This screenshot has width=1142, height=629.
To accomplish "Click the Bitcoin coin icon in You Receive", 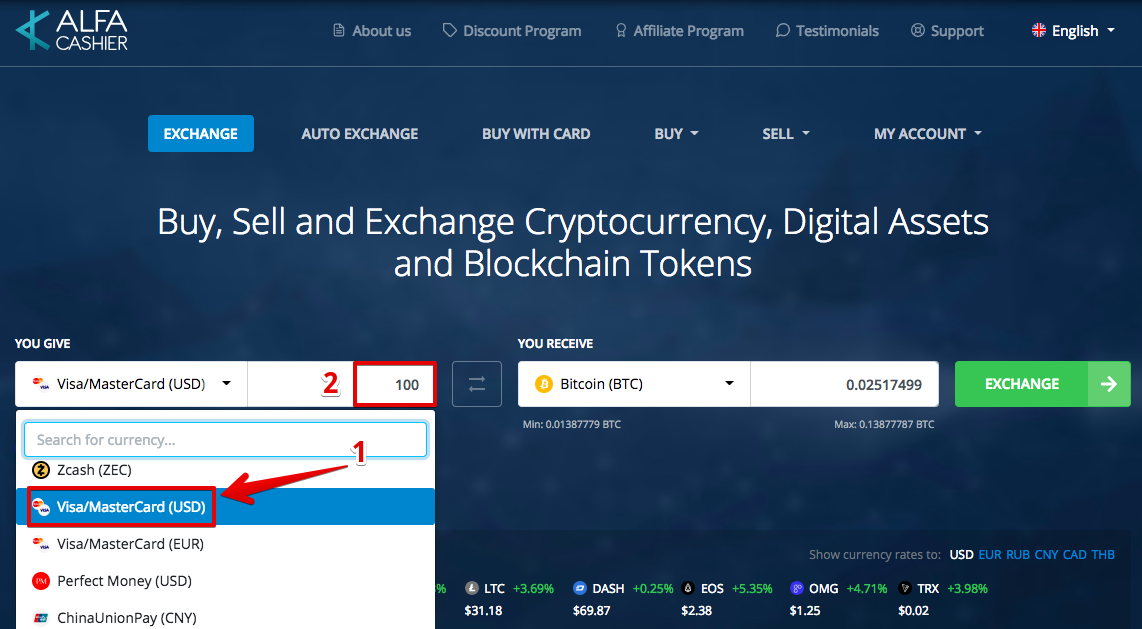I will point(544,384).
